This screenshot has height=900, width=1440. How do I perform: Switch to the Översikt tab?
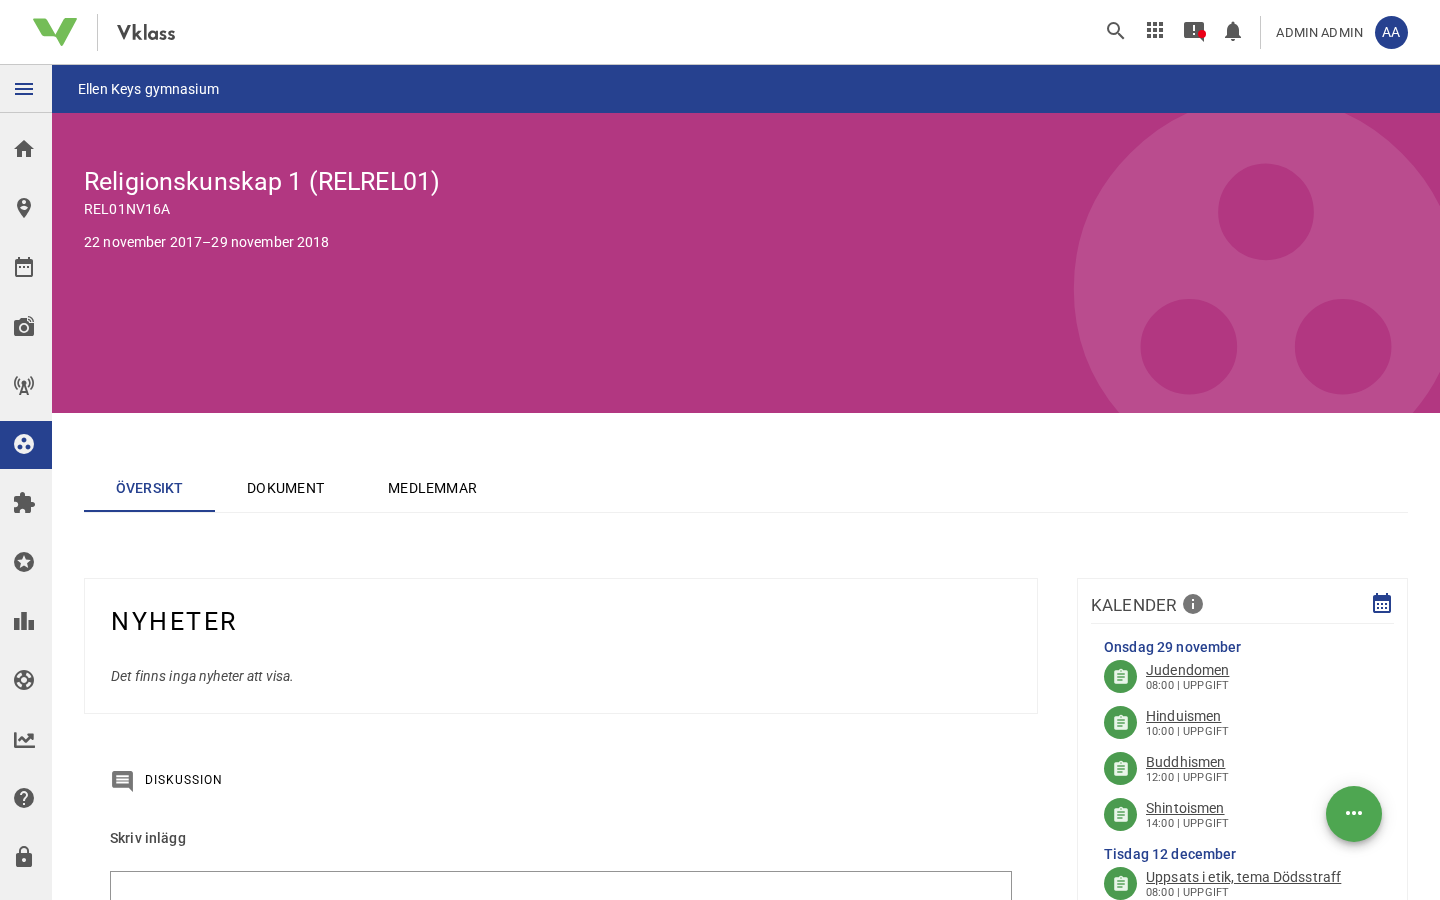click(149, 488)
